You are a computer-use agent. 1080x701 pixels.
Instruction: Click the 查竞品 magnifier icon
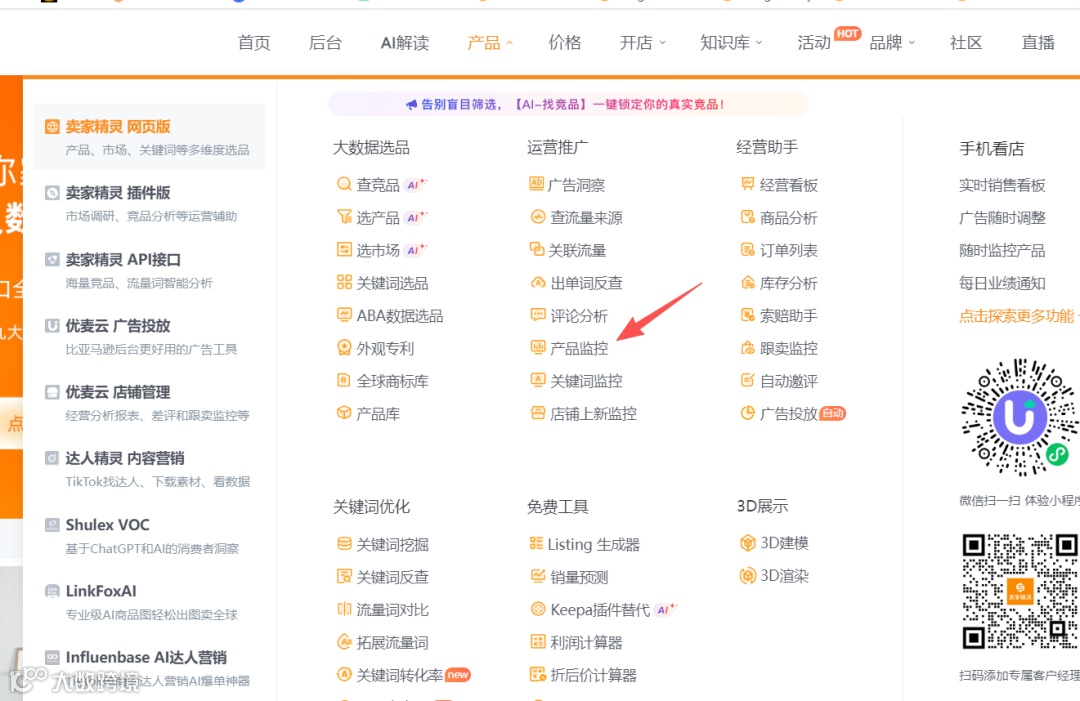[344, 184]
